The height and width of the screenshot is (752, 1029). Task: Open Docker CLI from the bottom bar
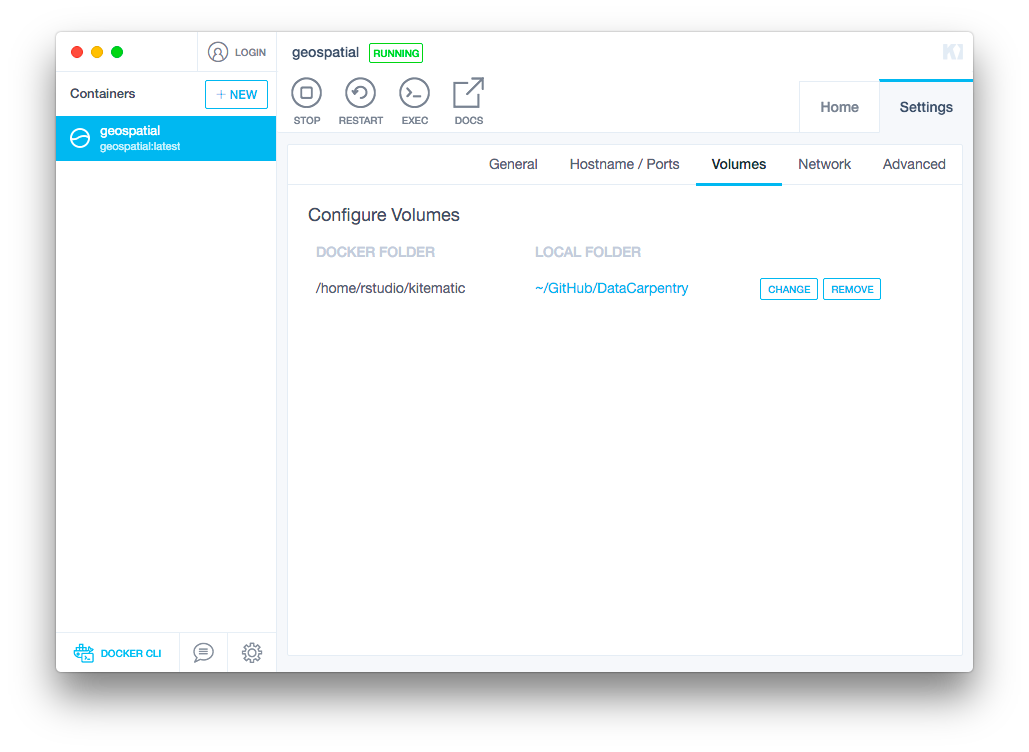tap(117, 653)
